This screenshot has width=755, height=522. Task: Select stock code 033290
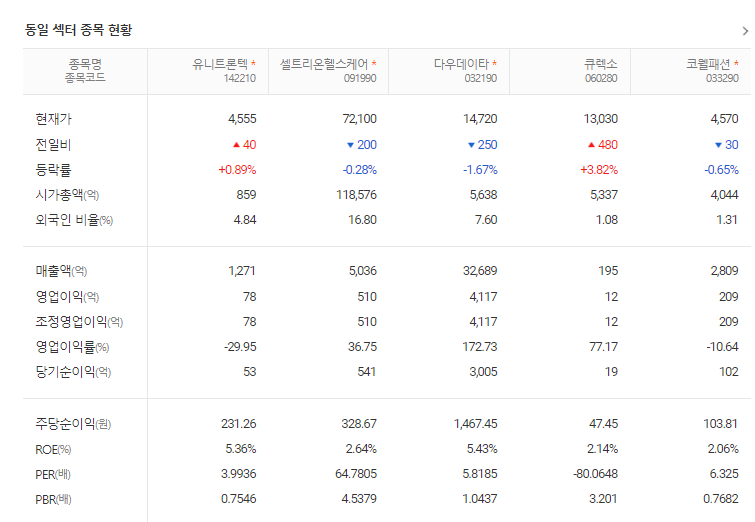click(x=722, y=78)
